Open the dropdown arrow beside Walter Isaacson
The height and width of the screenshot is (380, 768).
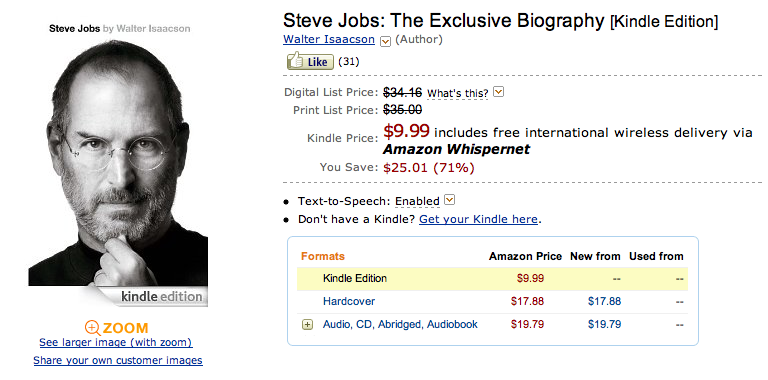click(385, 42)
